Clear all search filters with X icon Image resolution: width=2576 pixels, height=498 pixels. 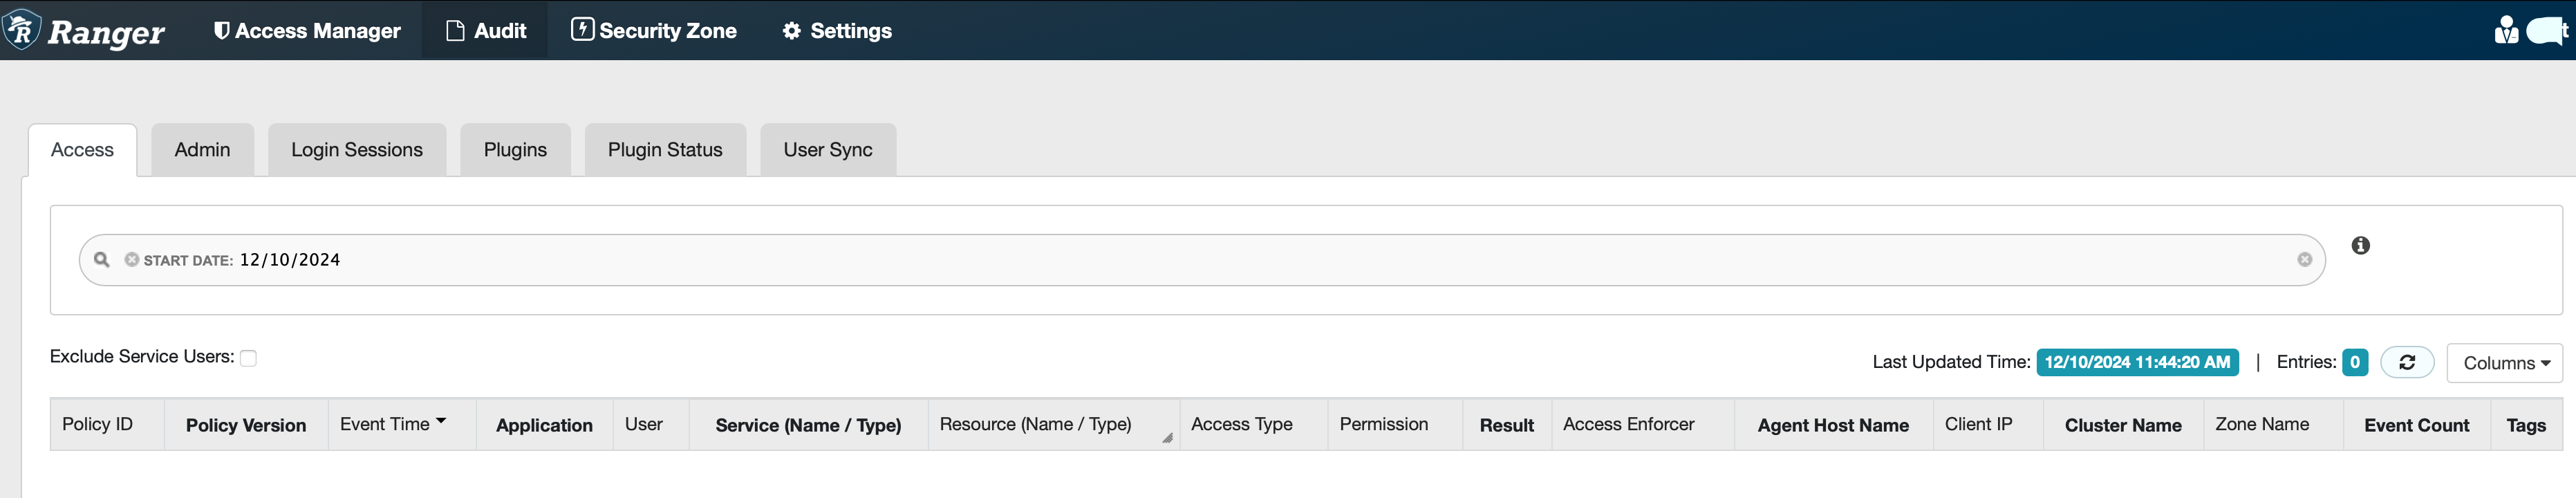click(x=2304, y=260)
